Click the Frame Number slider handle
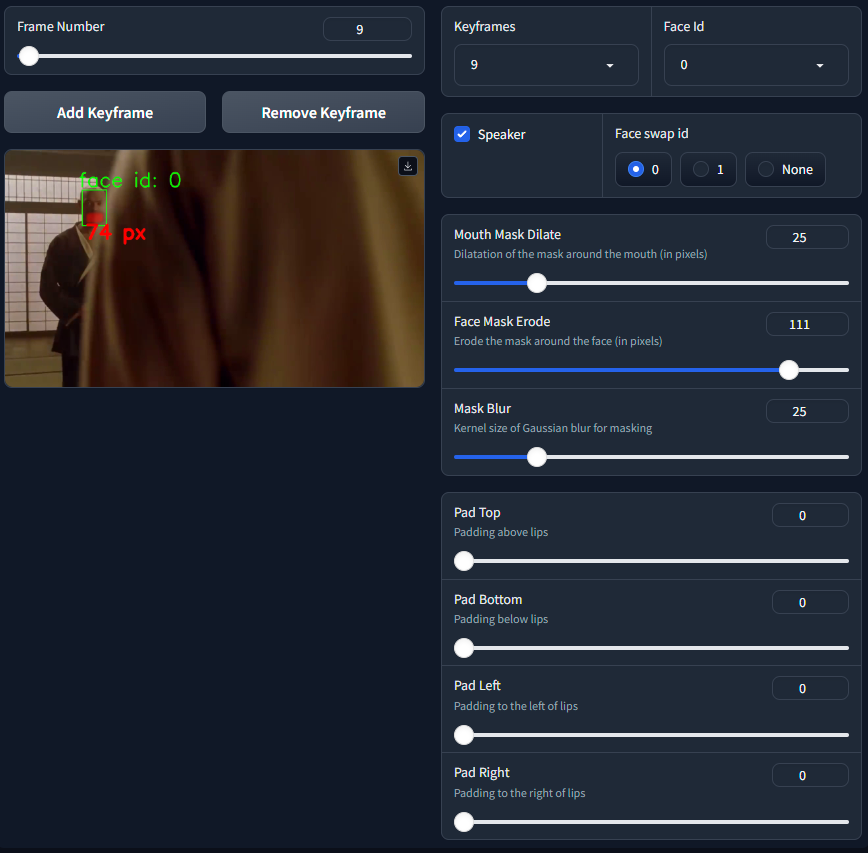This screenshot has height=853, width=868. 29,56
